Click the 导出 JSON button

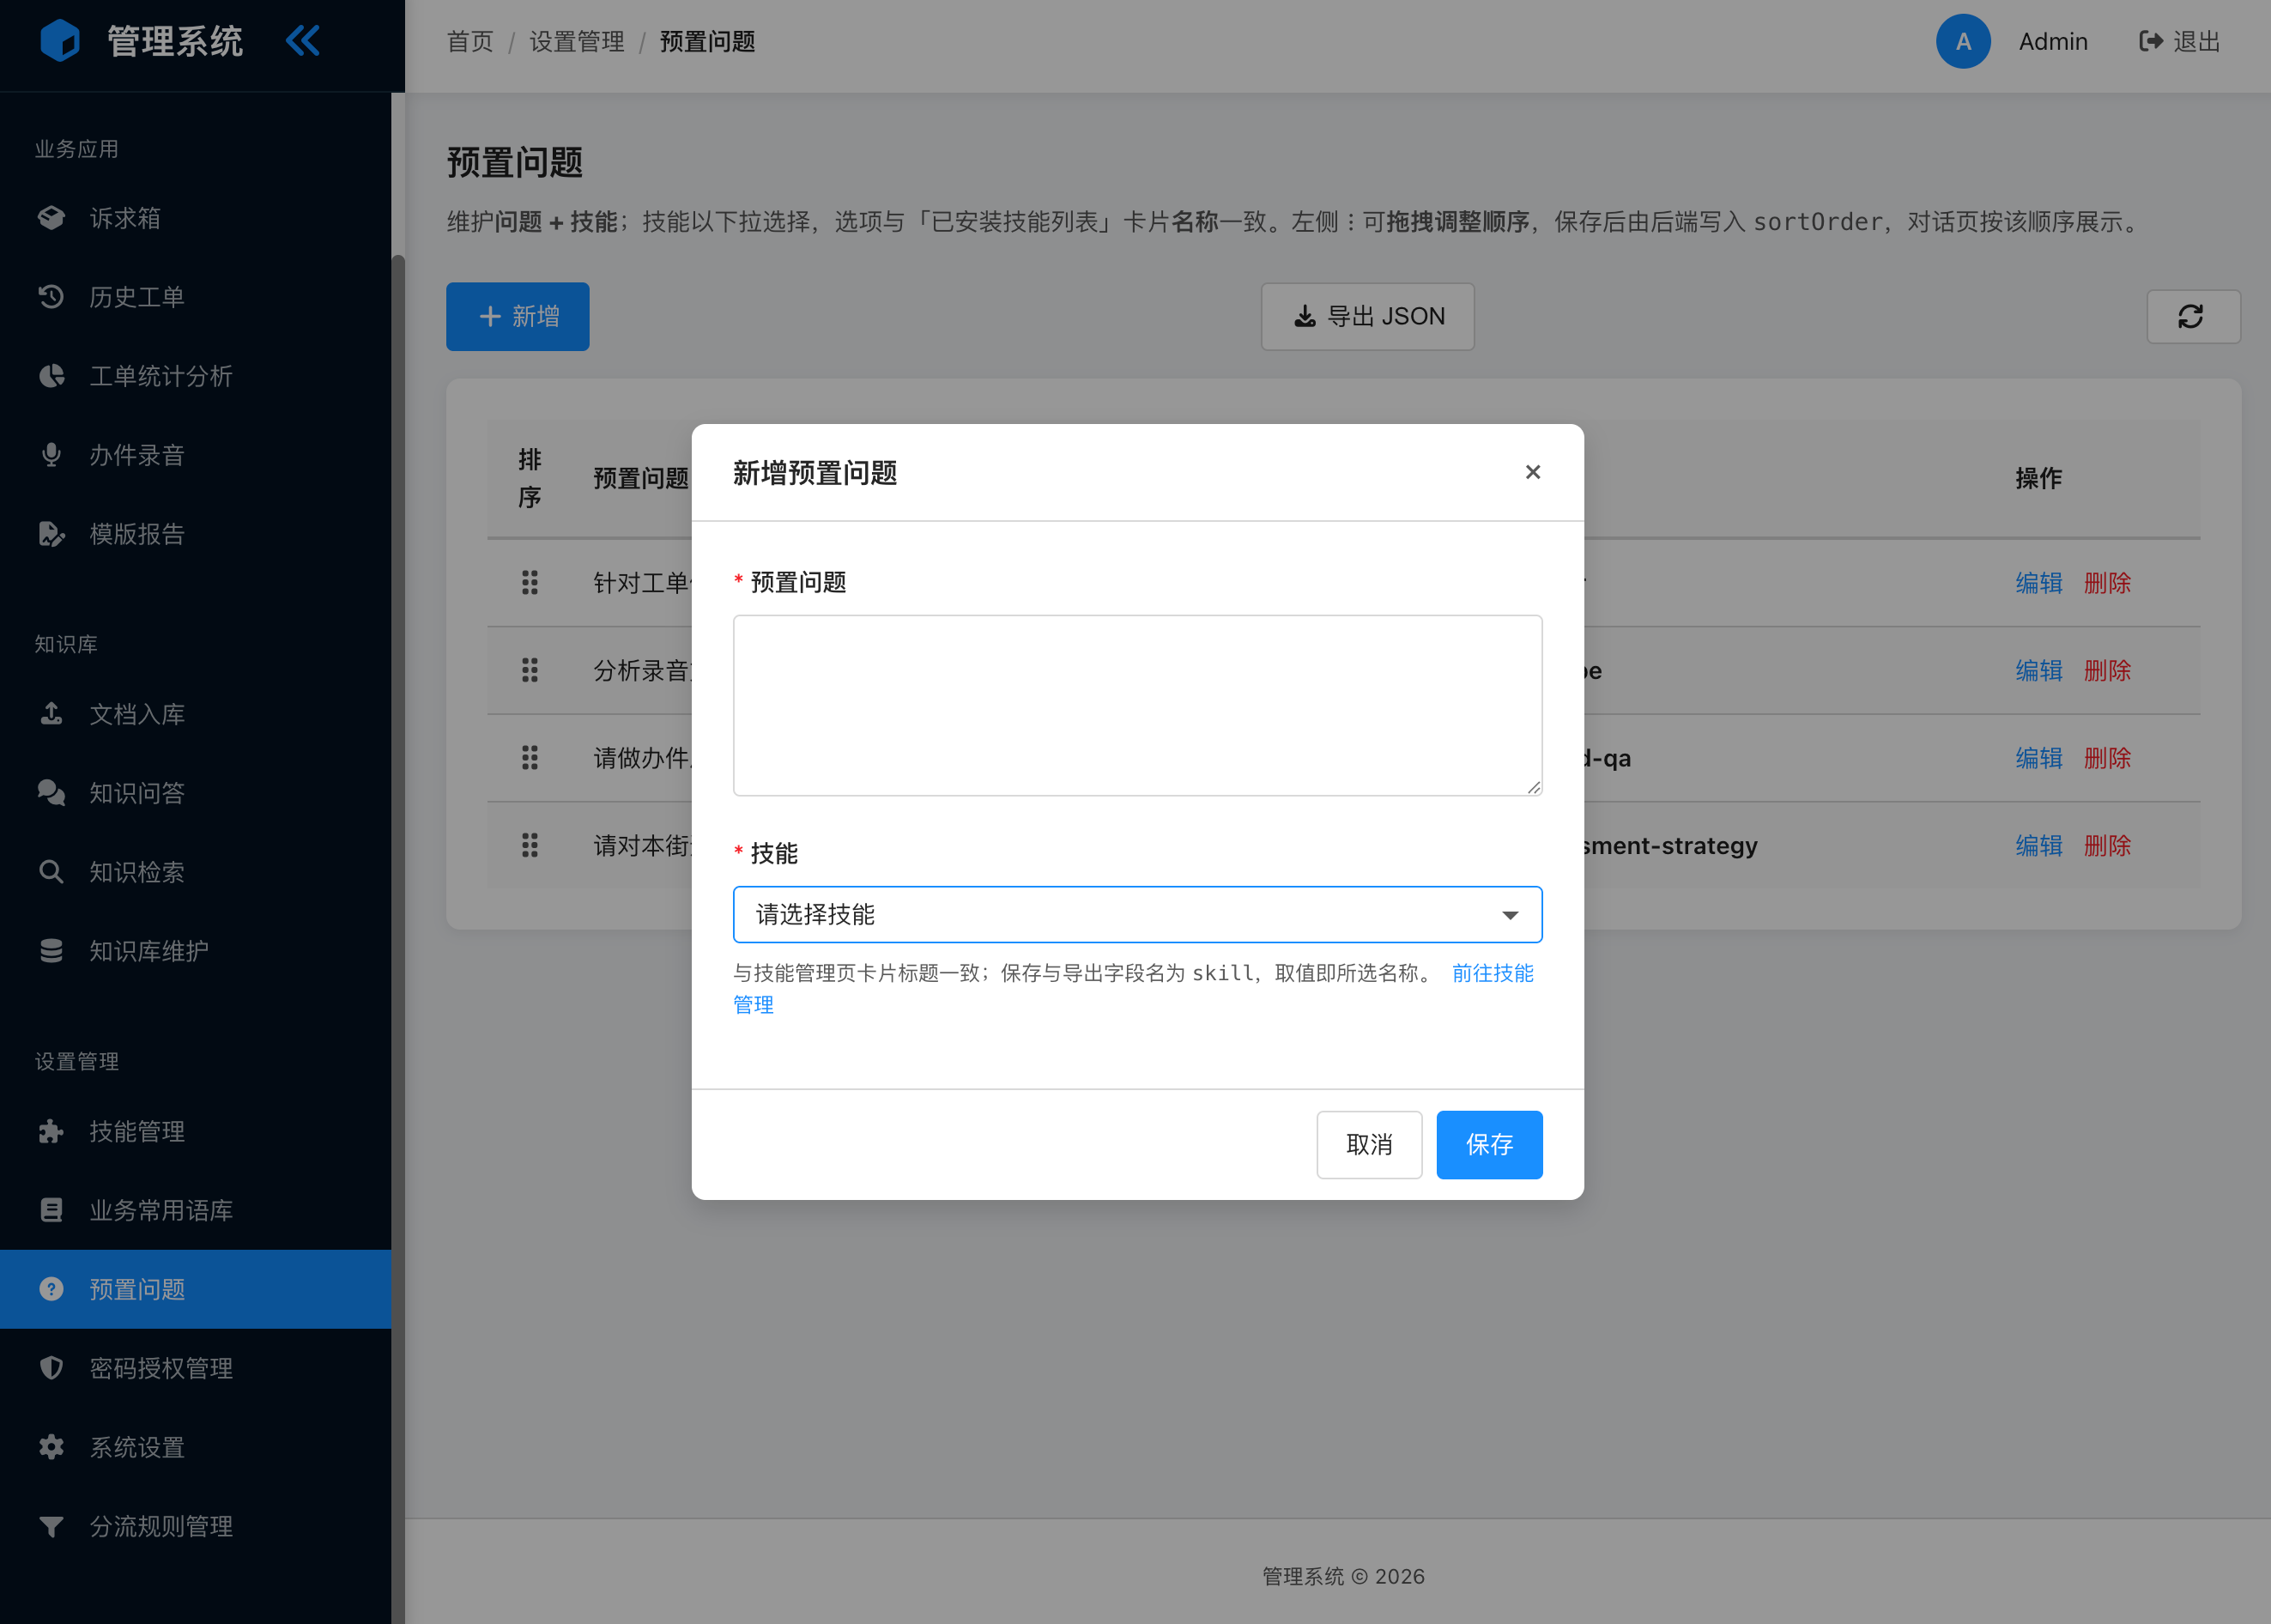coord(1368,316)
